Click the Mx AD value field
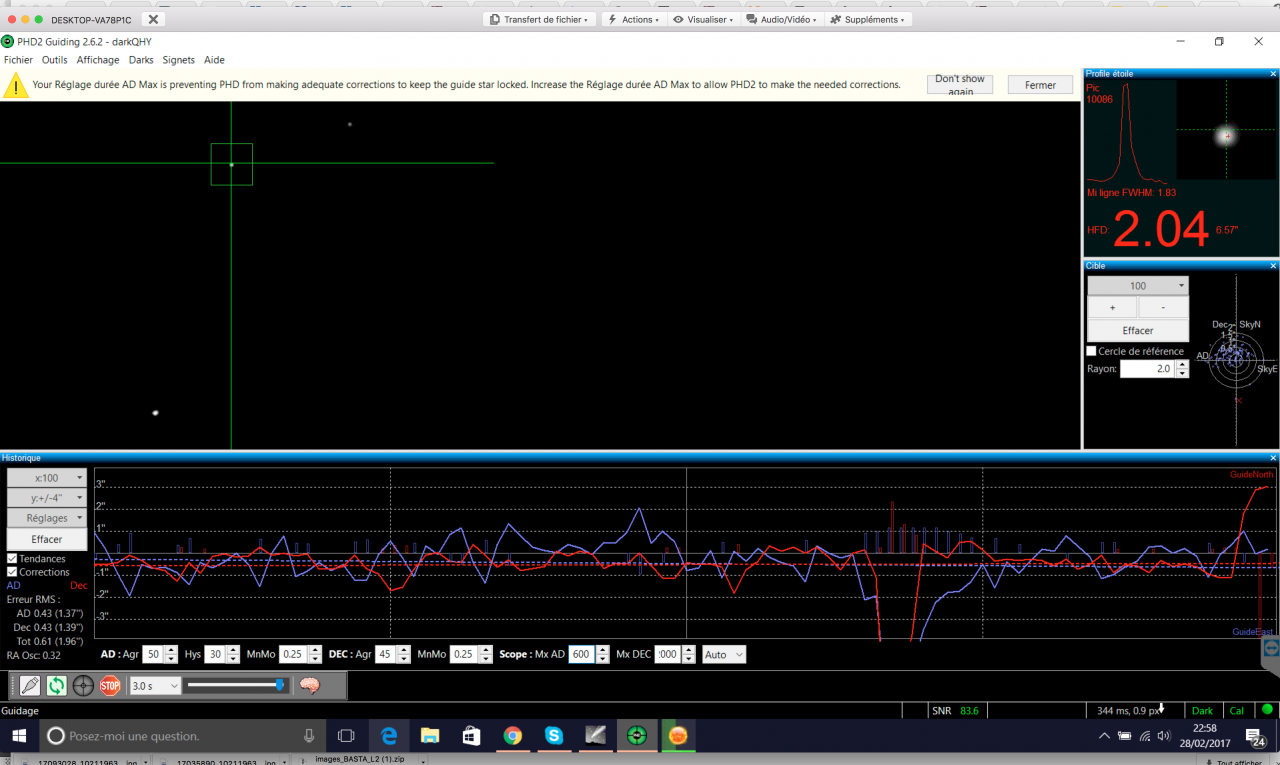Image resolution: width=1280 pixels, height=765 pixels. tap(582, 654)
